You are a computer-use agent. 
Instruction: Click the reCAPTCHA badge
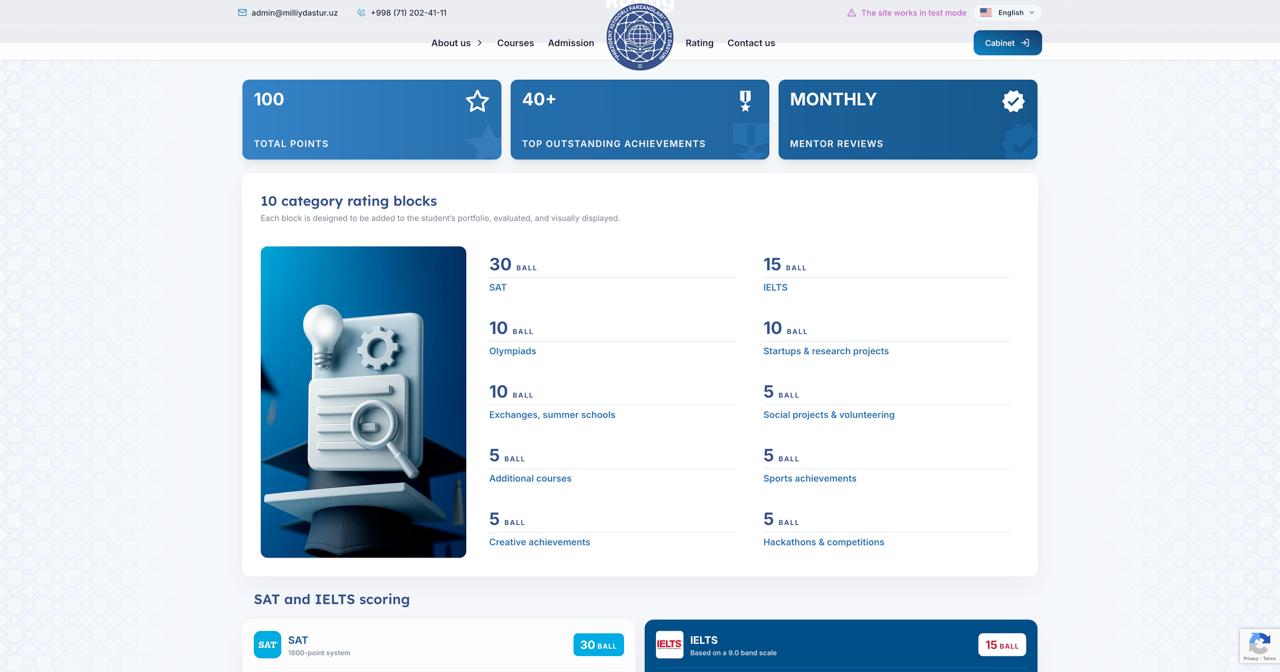coord(1259,646)
